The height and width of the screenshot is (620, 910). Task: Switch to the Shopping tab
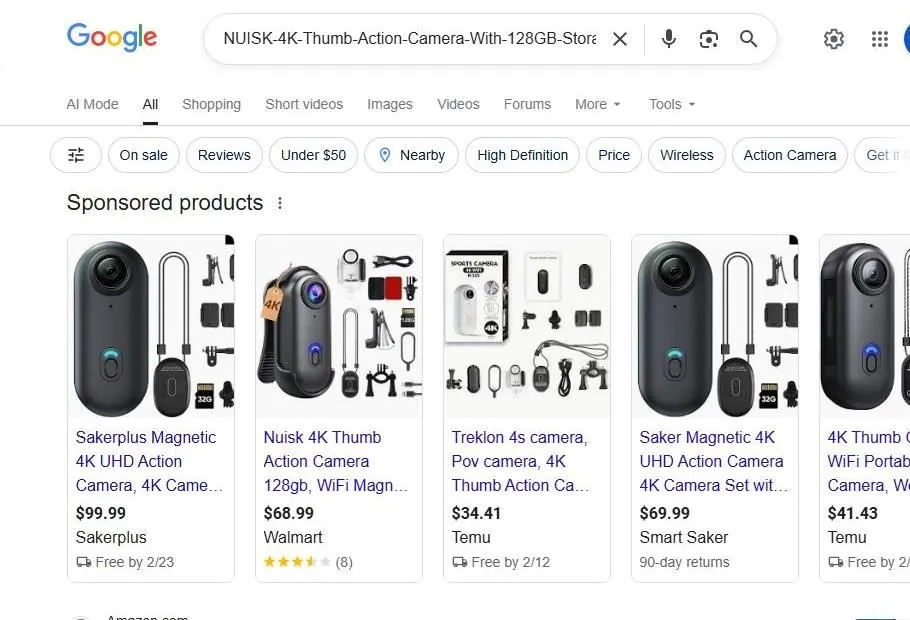(x=211, y=104)
